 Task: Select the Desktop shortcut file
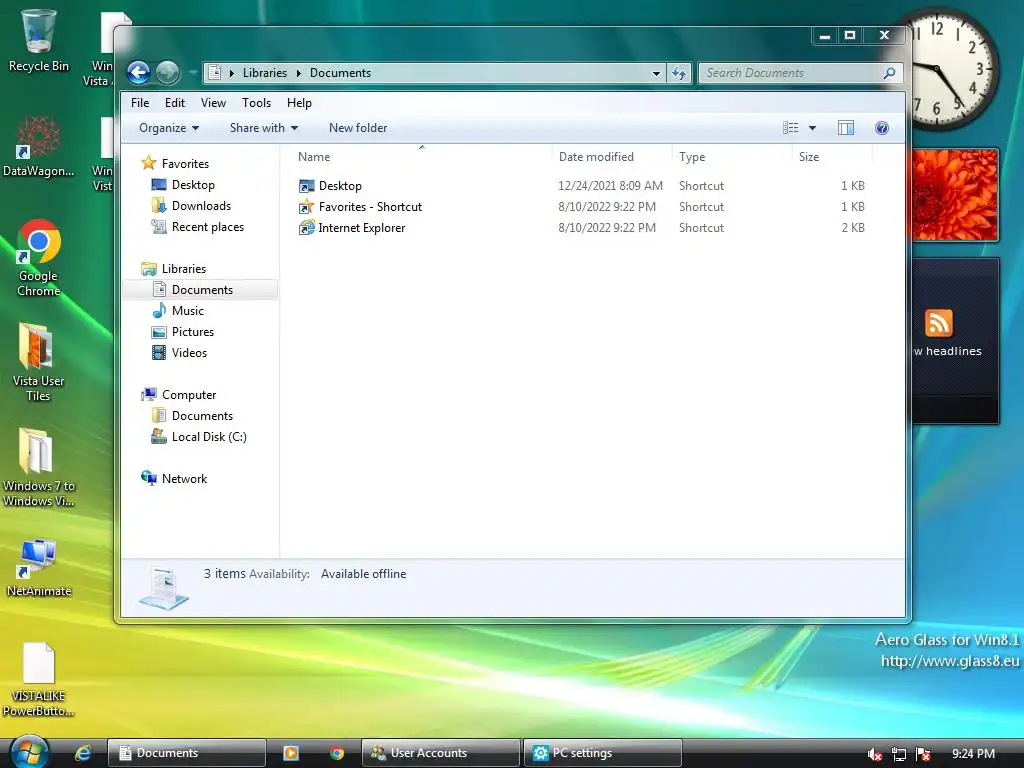[330, 185]
